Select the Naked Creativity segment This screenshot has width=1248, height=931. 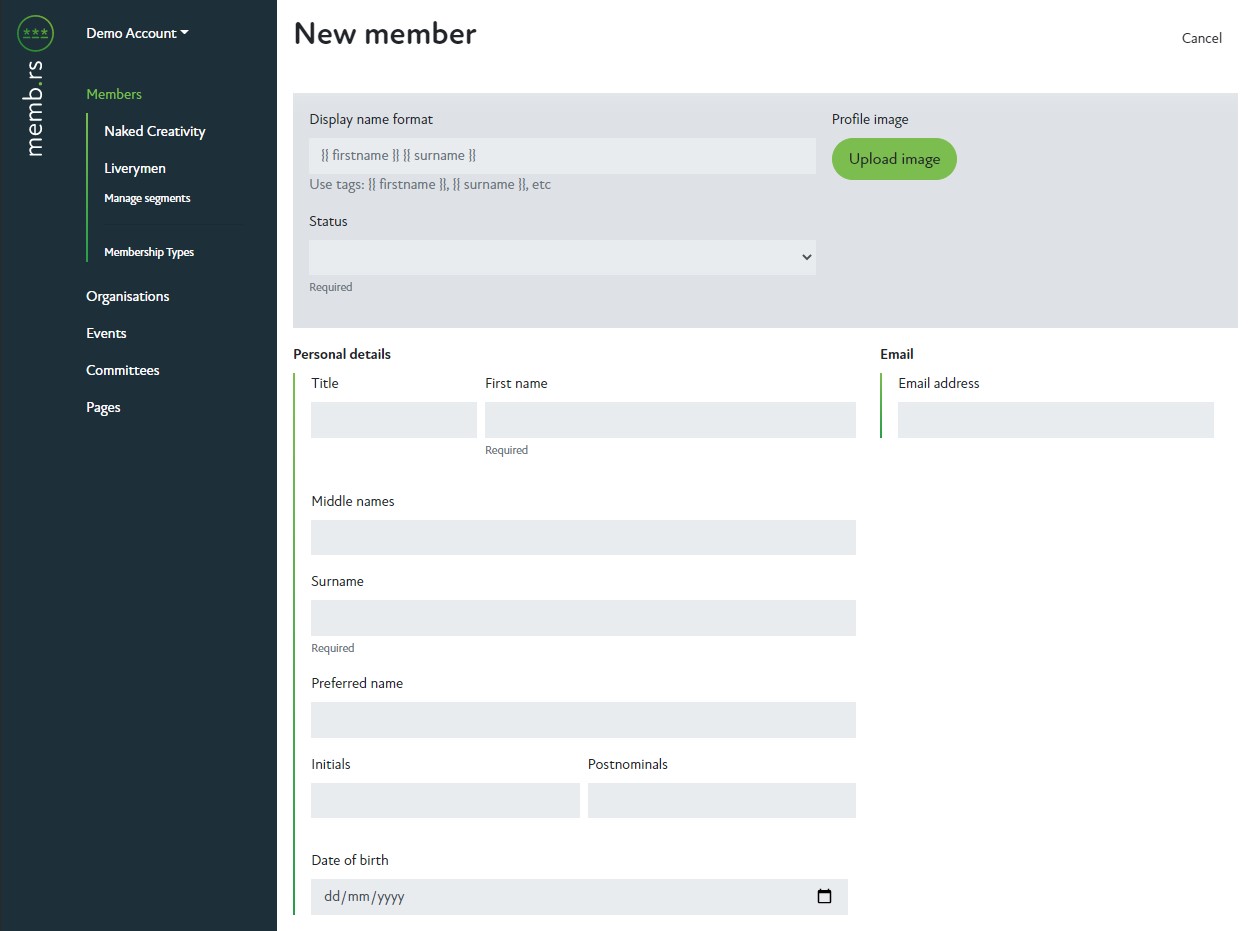tap(155, 131)
